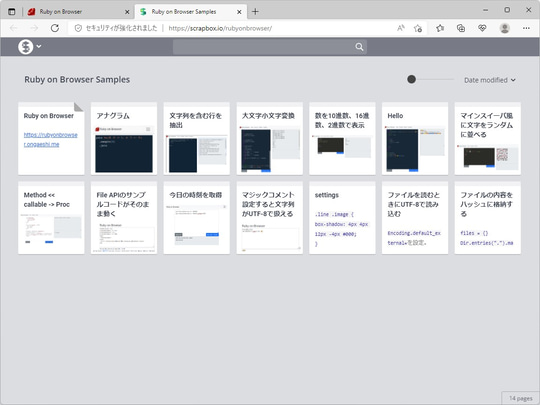The width and height of the screenshot is (540, 405).
Task: Open the settings page card
Action: [342, 218]
